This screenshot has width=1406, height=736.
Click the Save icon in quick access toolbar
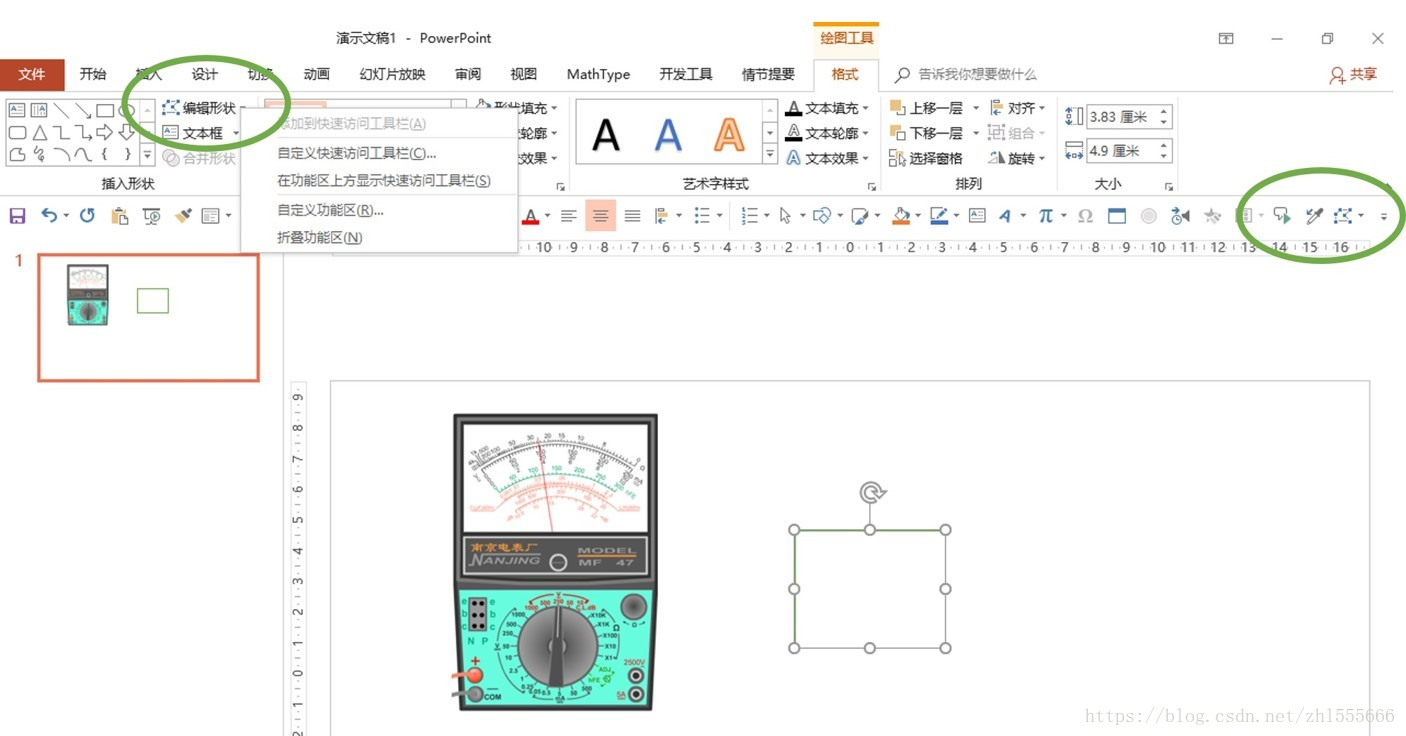click(17, 215)
